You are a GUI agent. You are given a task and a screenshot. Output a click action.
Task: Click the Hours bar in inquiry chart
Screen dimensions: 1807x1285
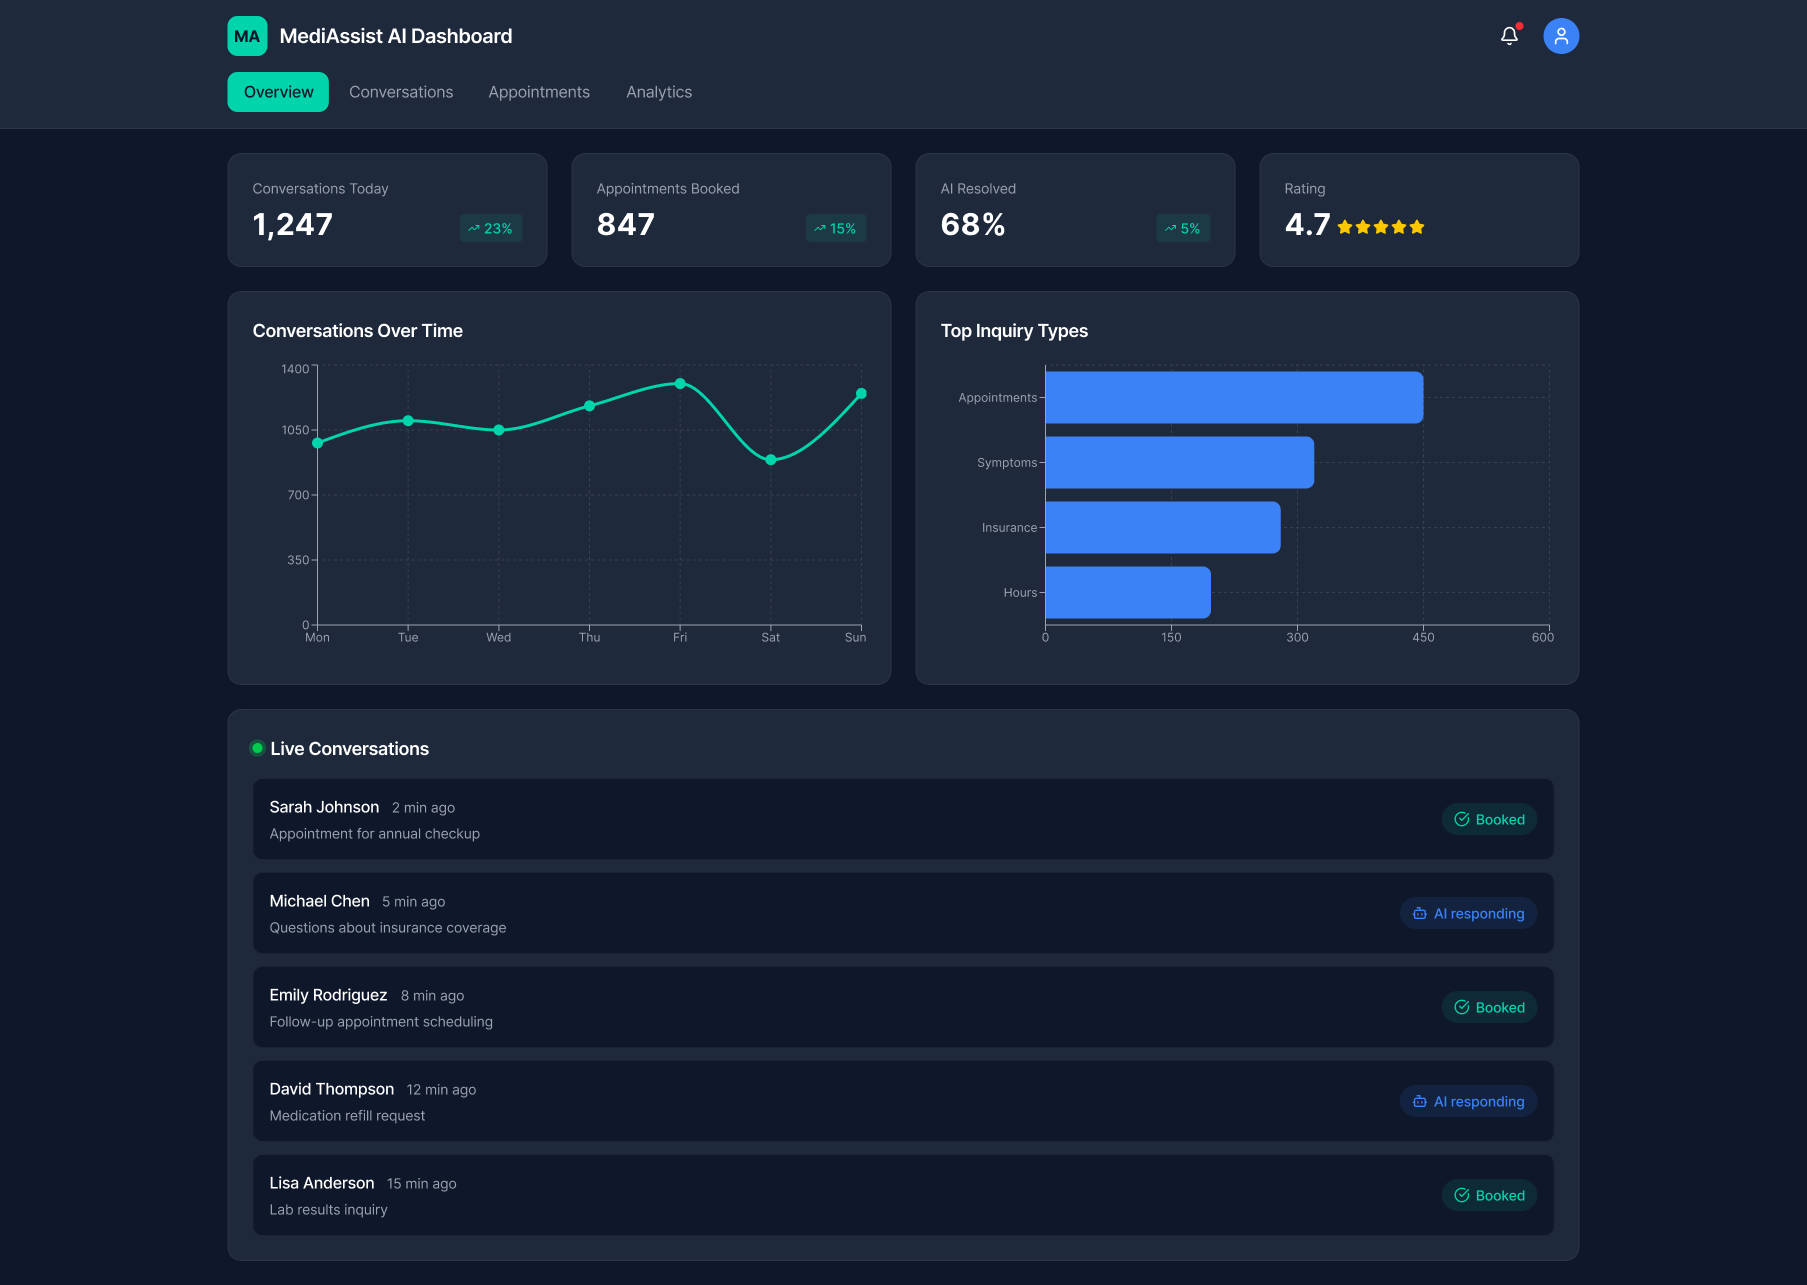[1127, 592]
